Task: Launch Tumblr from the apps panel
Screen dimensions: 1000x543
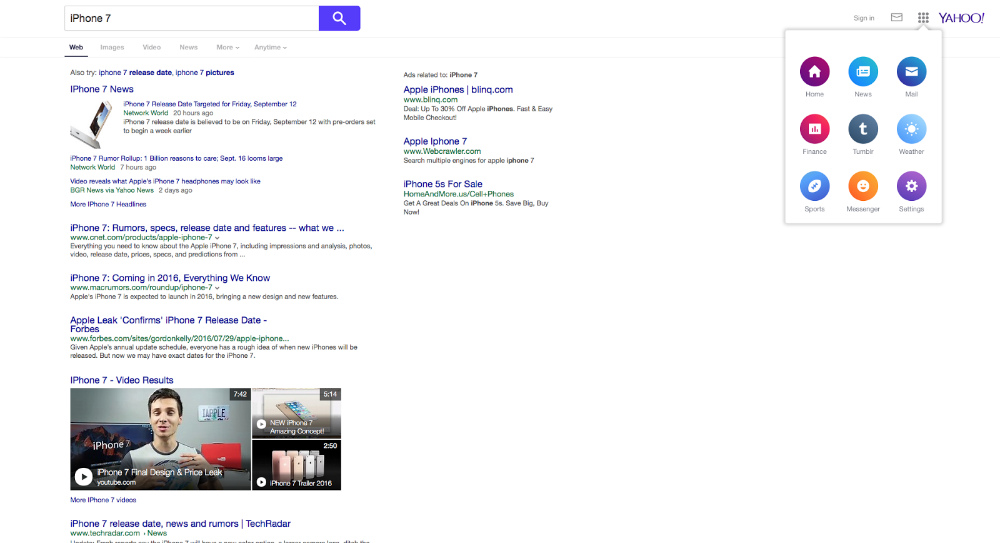Action: point(863,129)
